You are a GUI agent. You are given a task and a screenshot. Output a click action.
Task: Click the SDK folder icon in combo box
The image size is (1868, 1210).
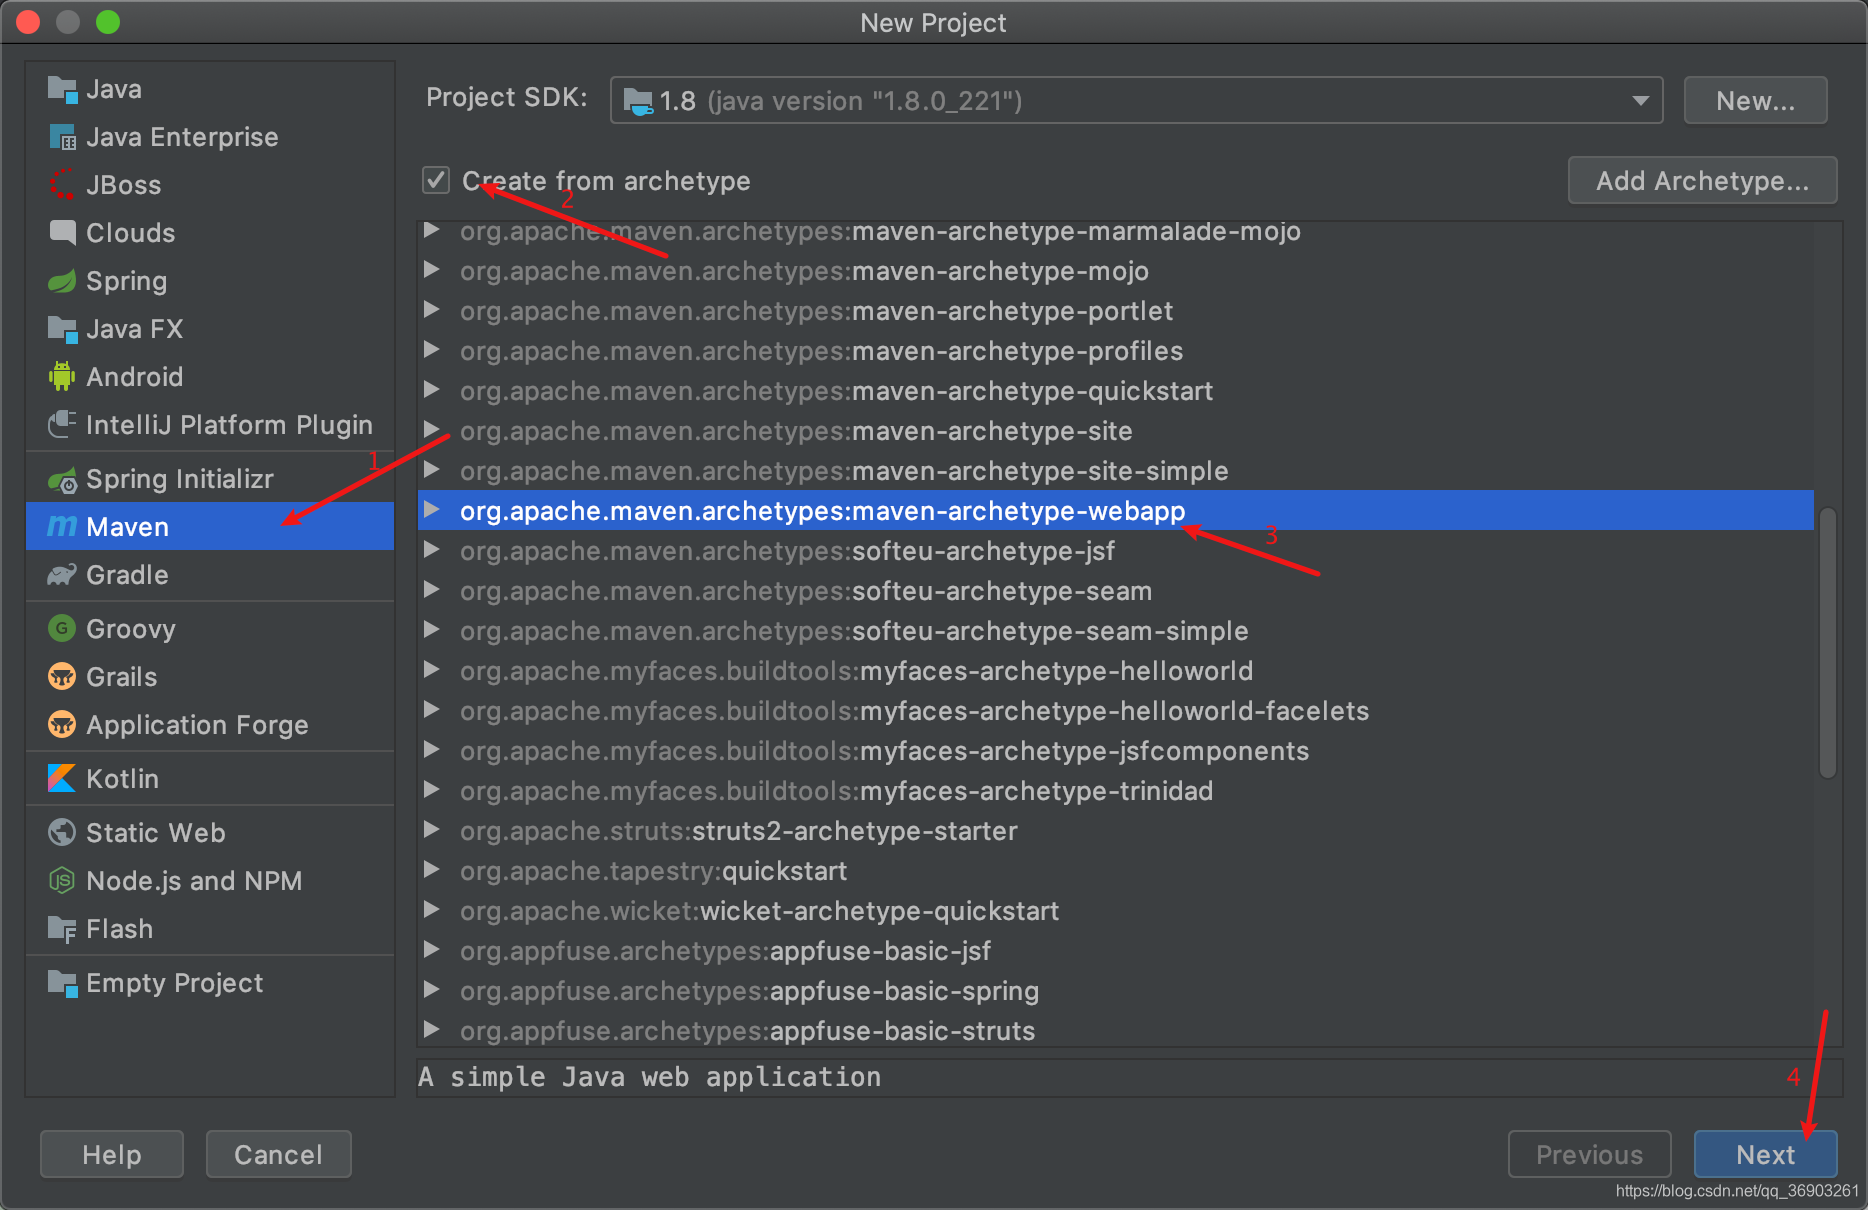point(638,101)
